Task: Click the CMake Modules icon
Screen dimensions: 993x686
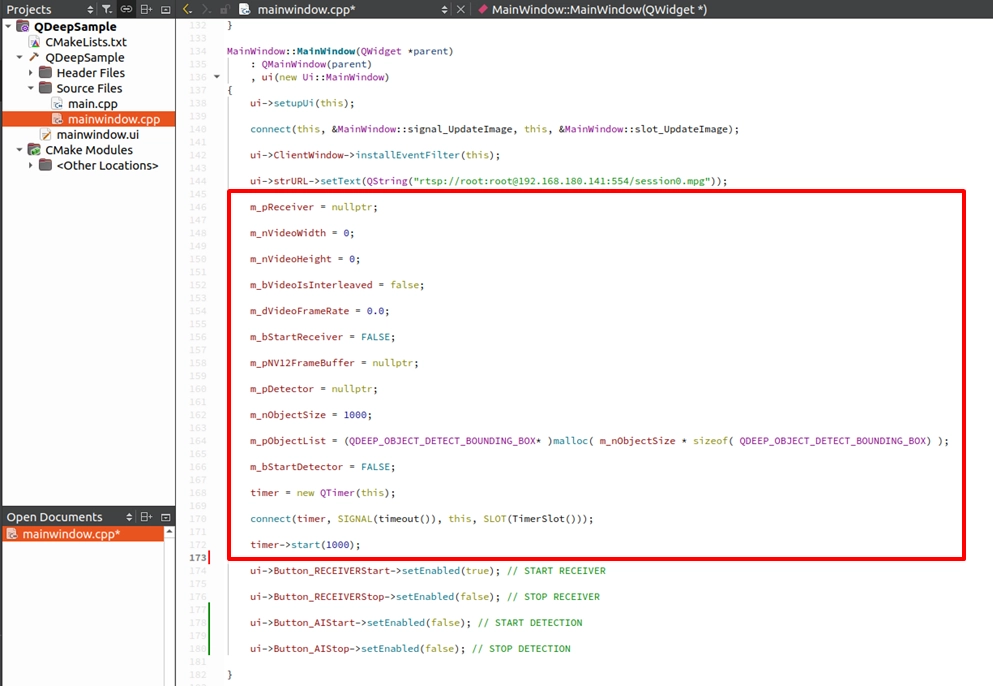Action: [34, 149]
